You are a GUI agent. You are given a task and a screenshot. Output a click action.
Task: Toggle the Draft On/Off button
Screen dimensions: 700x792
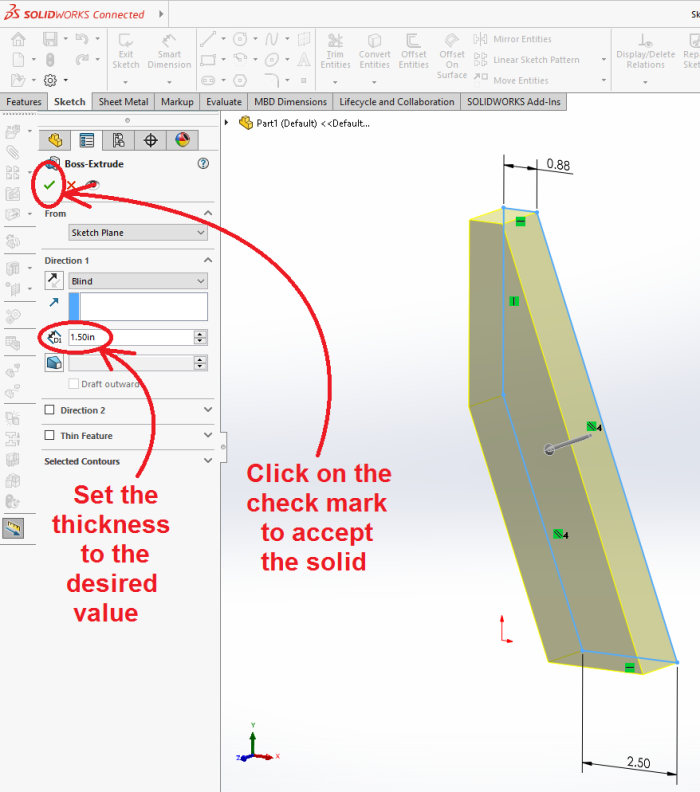pos(54,363)
